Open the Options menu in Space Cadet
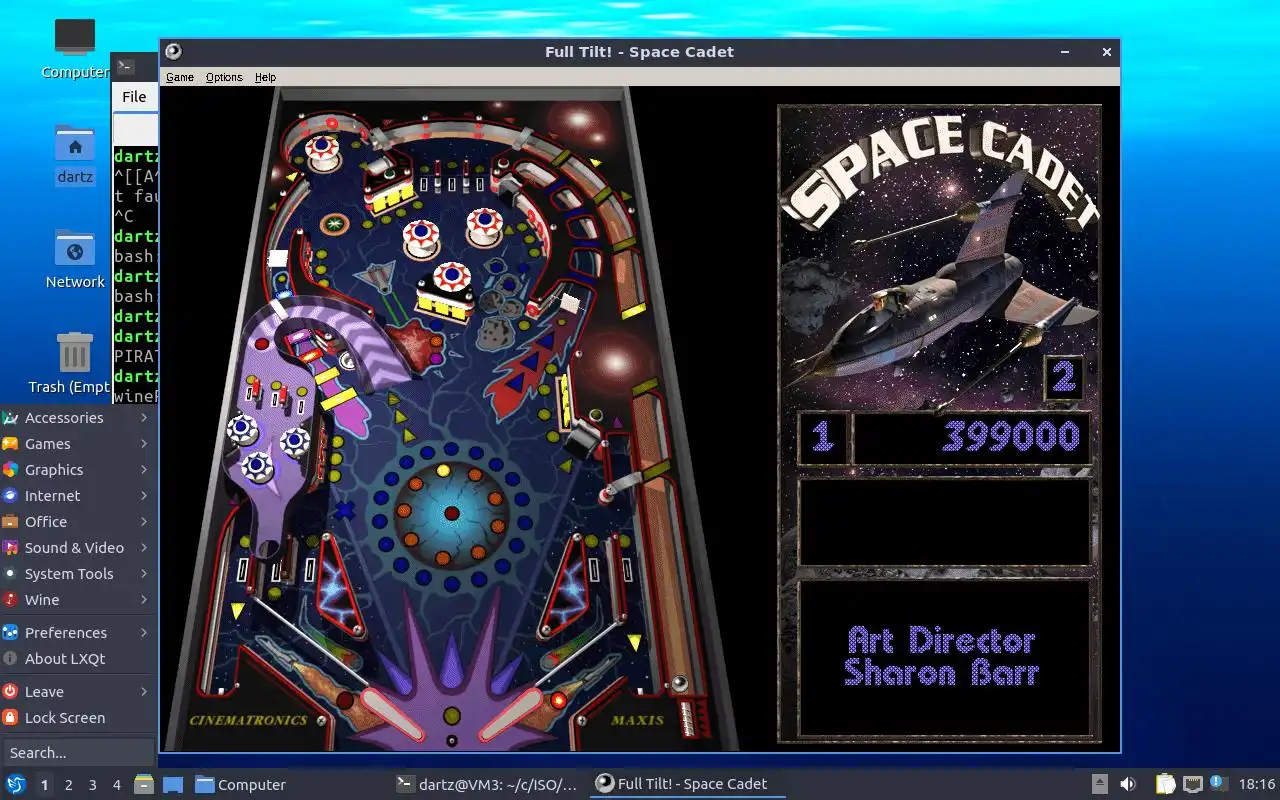Screen dimensions: 1280x800 pyautogui.click(x=224, y=77)
